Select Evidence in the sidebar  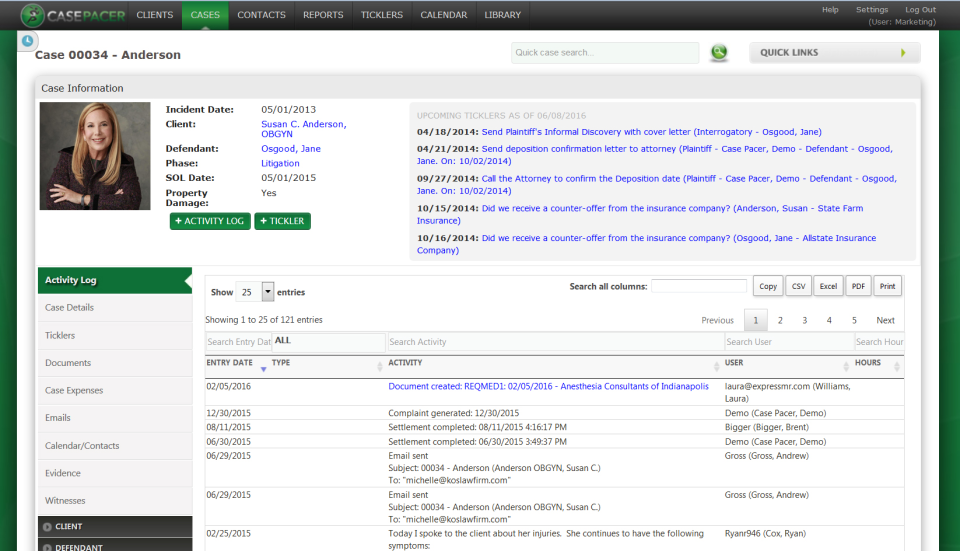115,473
